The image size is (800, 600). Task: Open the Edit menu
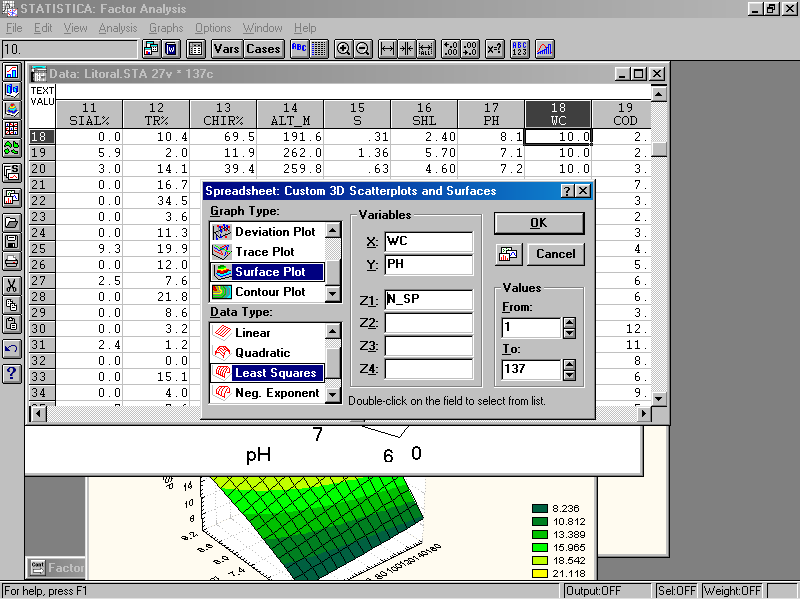pyautogui.click(x=43, y=28)
